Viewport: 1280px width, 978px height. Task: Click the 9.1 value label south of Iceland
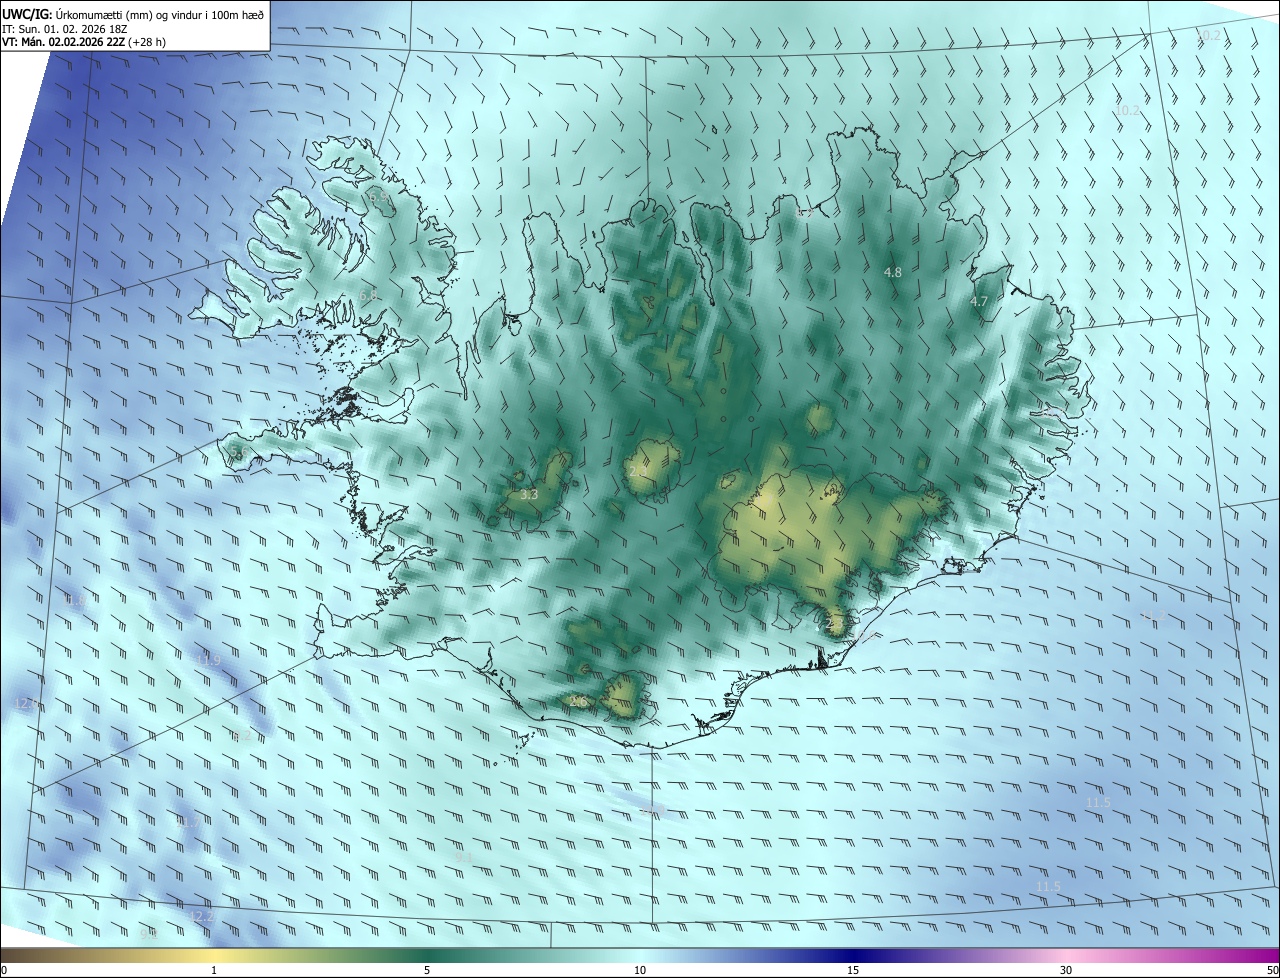[464, 858]
